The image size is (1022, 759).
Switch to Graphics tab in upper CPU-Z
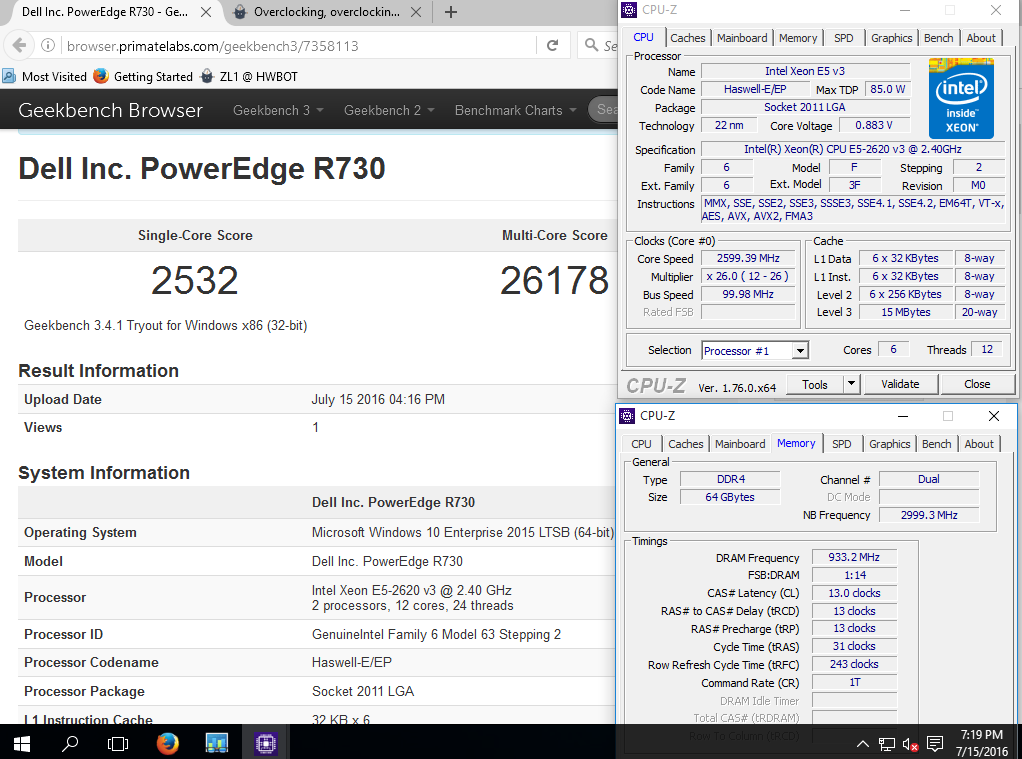tap(892, 38)
